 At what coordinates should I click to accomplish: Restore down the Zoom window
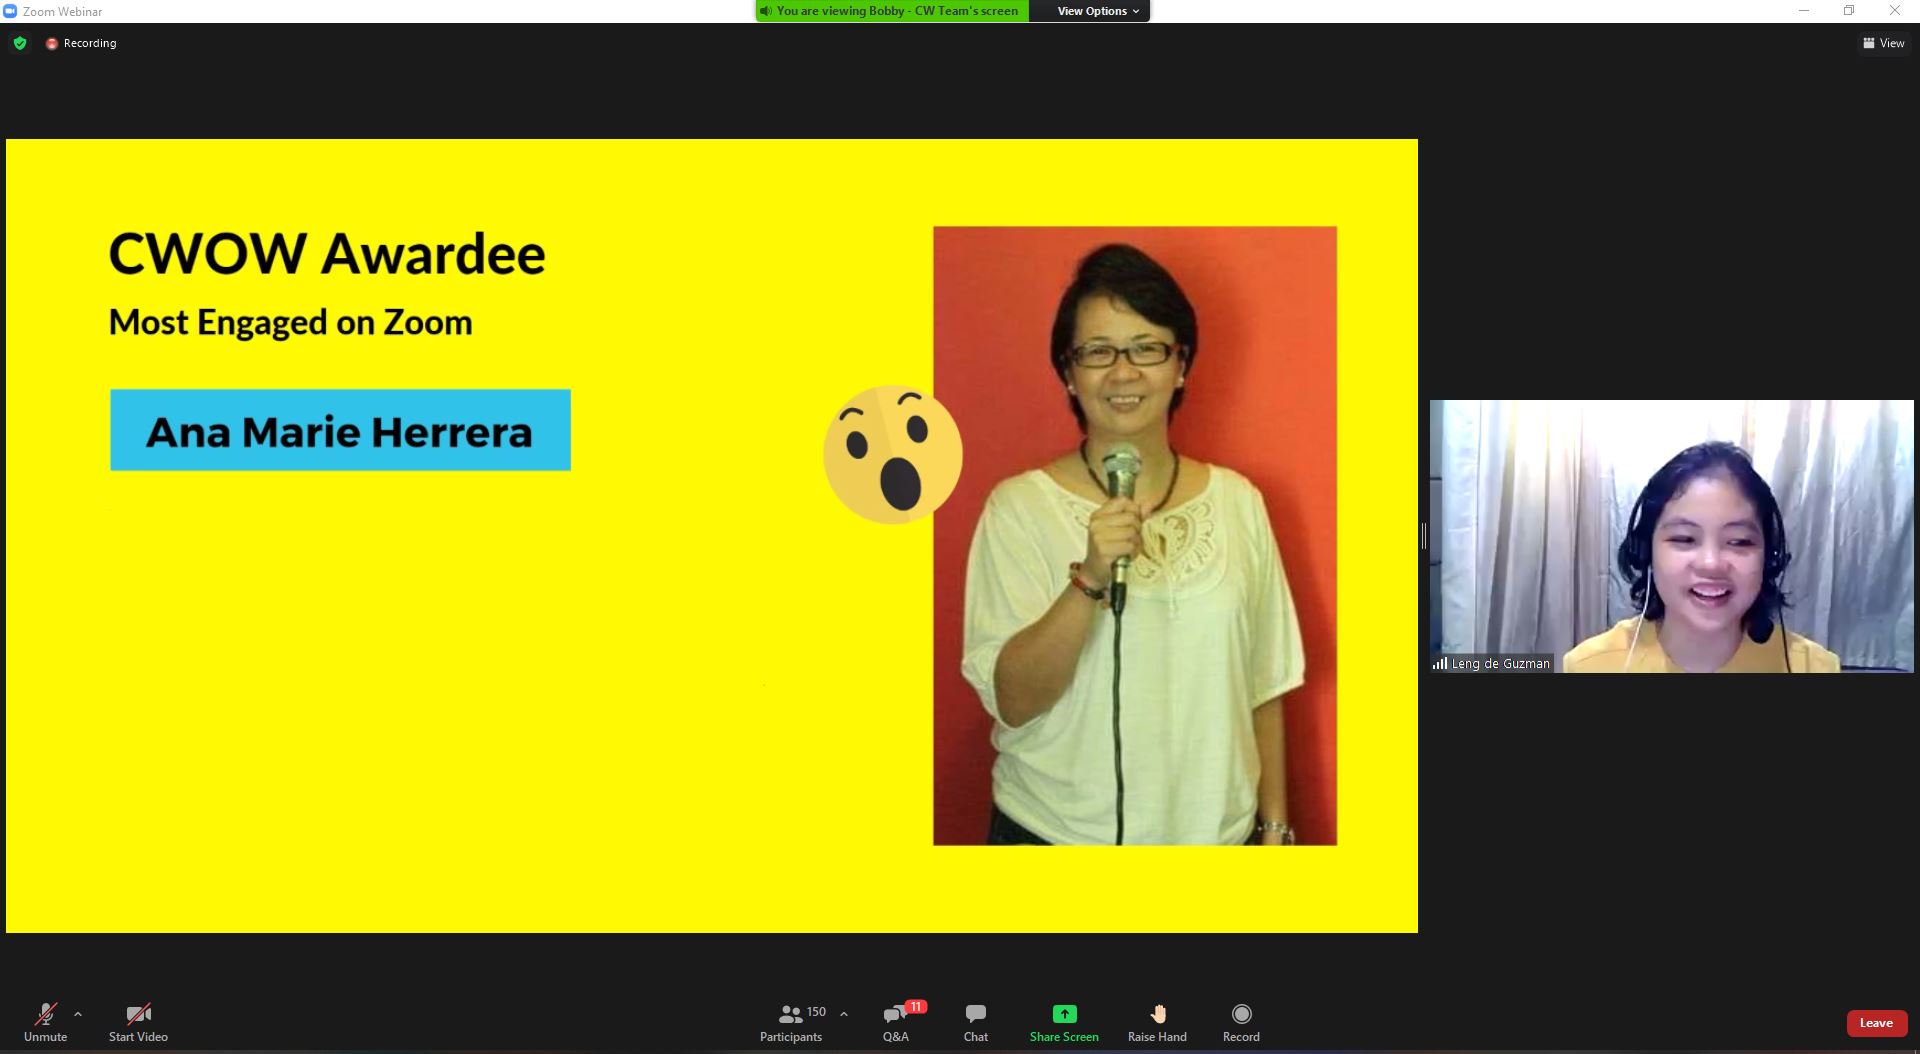1849,11
